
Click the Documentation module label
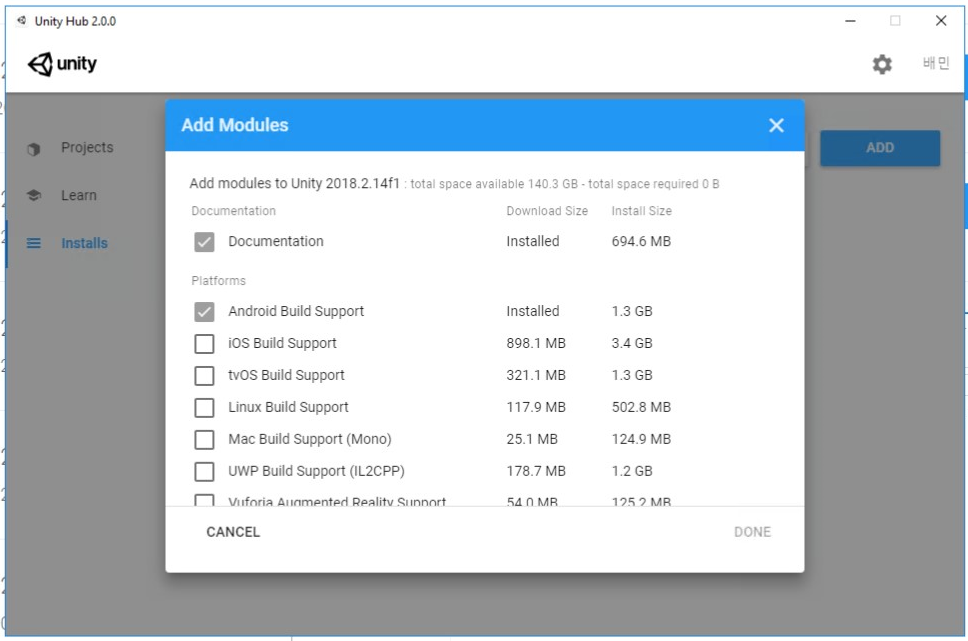coord(275,241)
